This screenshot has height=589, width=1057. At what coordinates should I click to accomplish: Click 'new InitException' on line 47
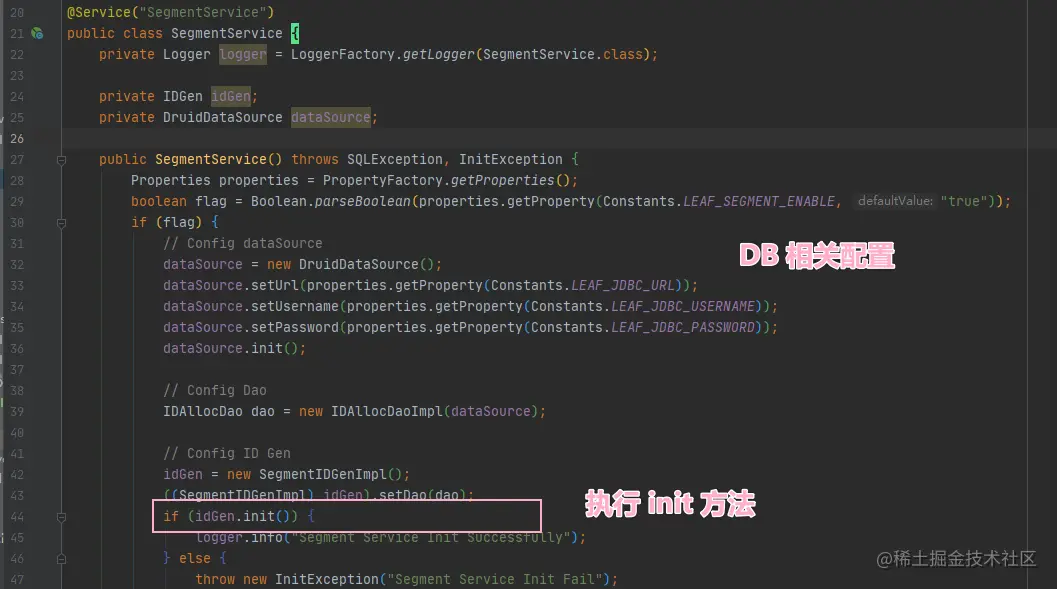pyautogui.click(x=311, y=579)
